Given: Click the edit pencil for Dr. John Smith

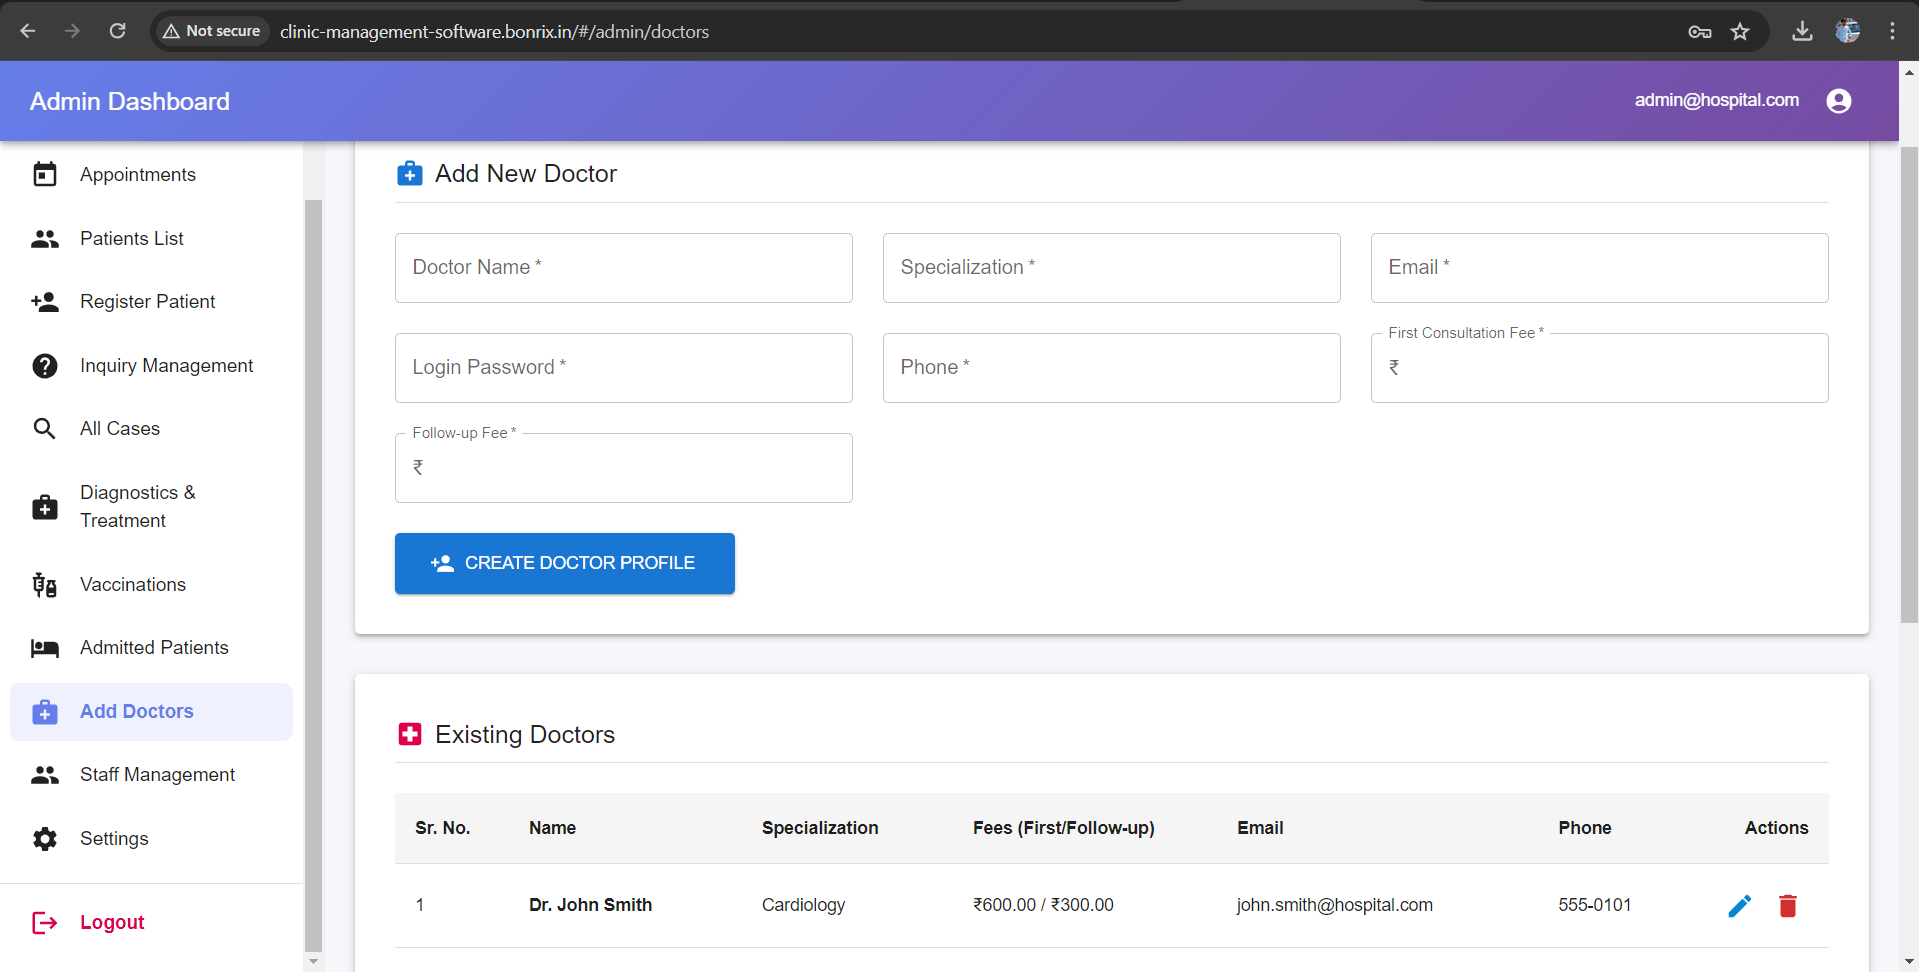Looking at the screenshot, I should 1740,905.
